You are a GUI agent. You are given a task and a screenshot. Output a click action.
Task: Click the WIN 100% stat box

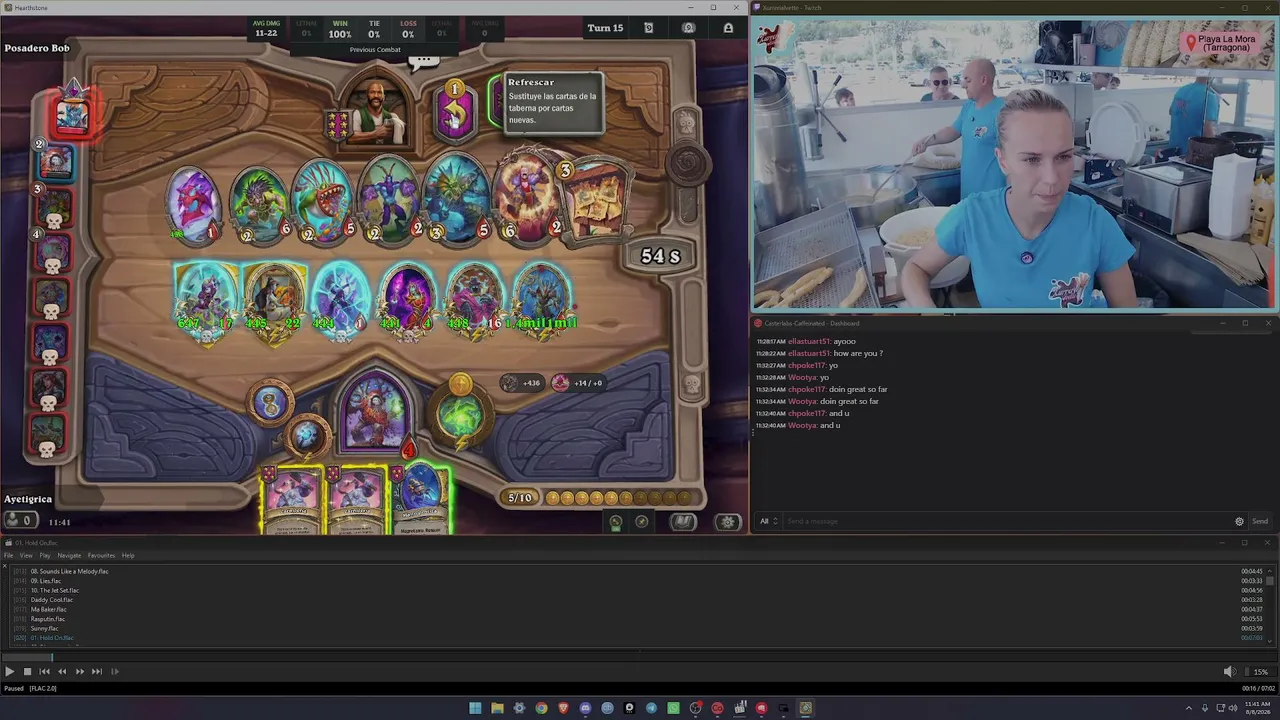[x=340, y=29]
